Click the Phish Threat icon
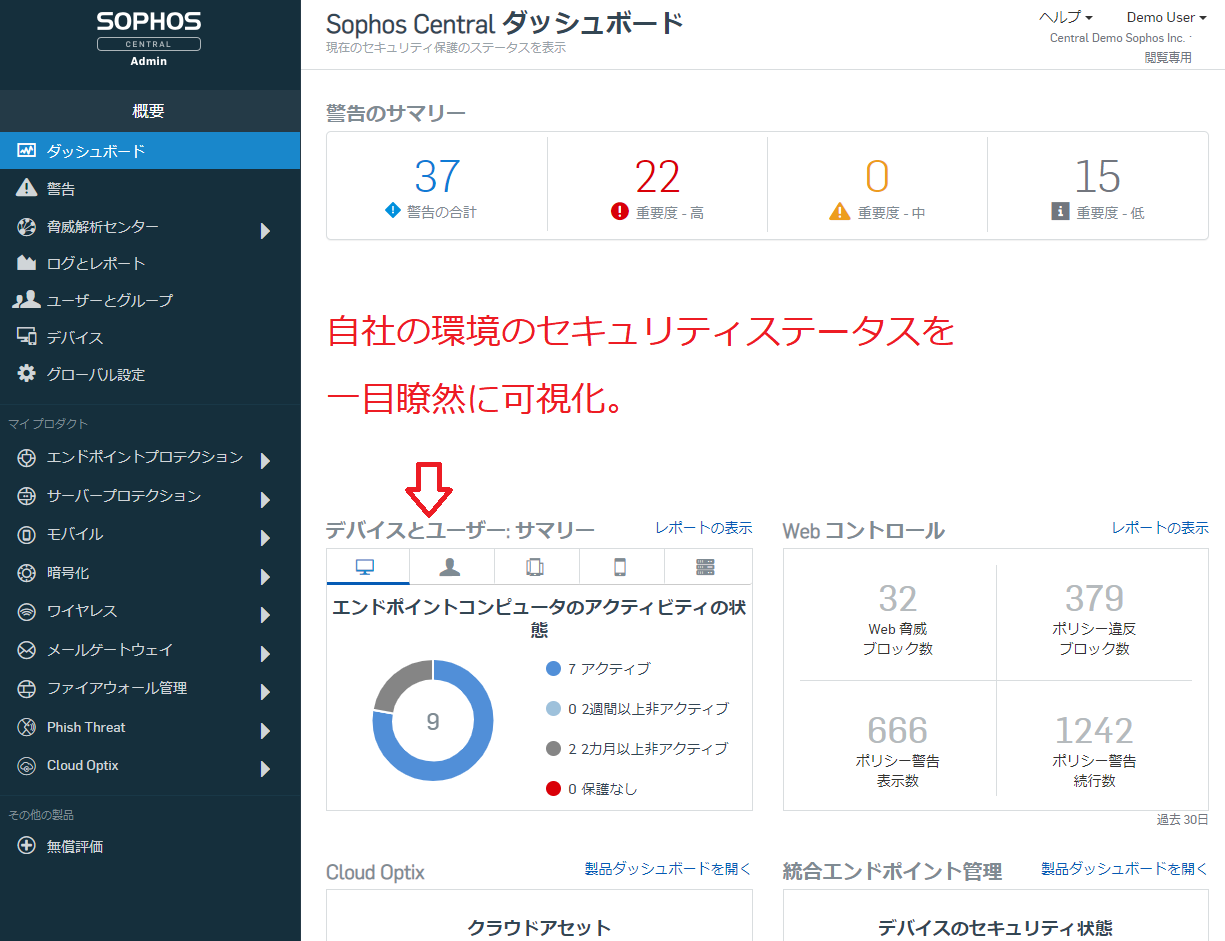This screenshot has height=941, width=1225. (27, 727)
